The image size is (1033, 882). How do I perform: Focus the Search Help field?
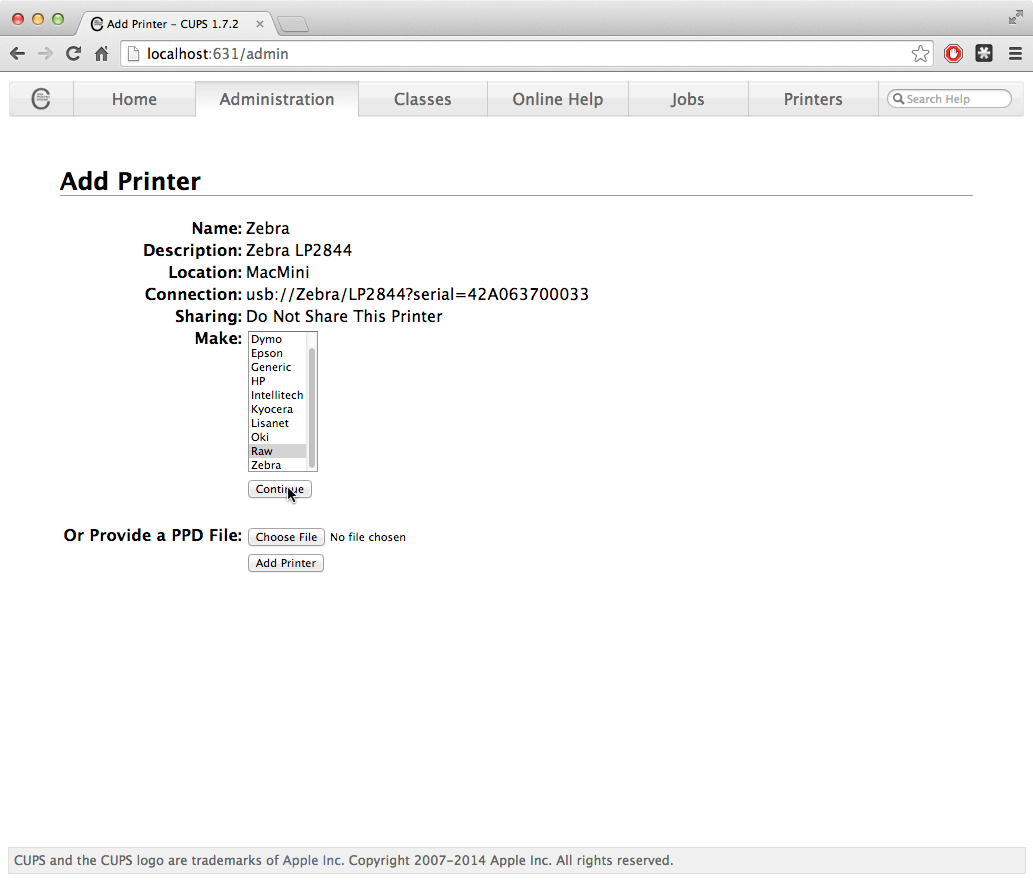tap(949, 99)
